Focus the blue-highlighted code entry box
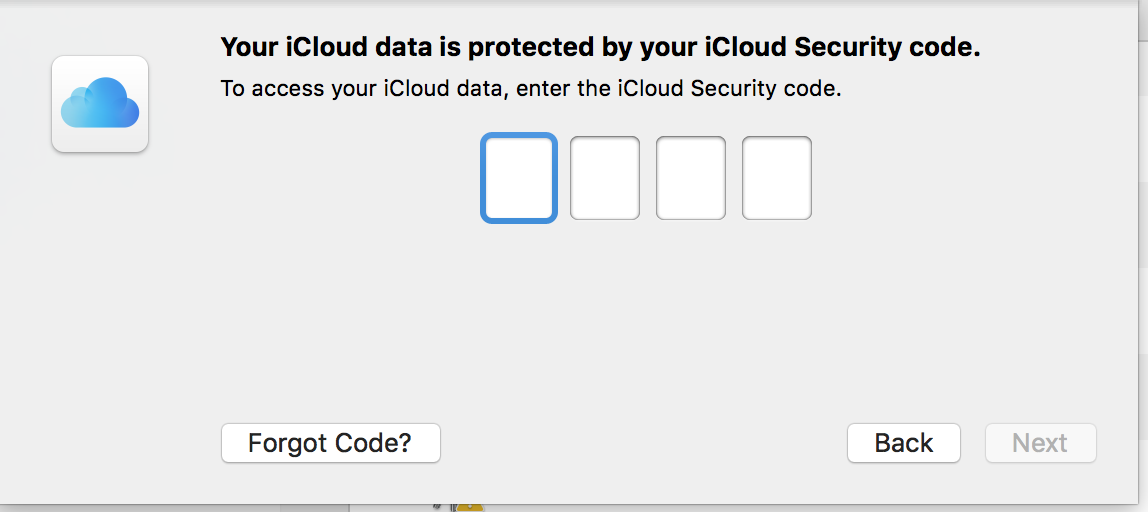Screen dimensions: 1148x512 coord(518,178)
